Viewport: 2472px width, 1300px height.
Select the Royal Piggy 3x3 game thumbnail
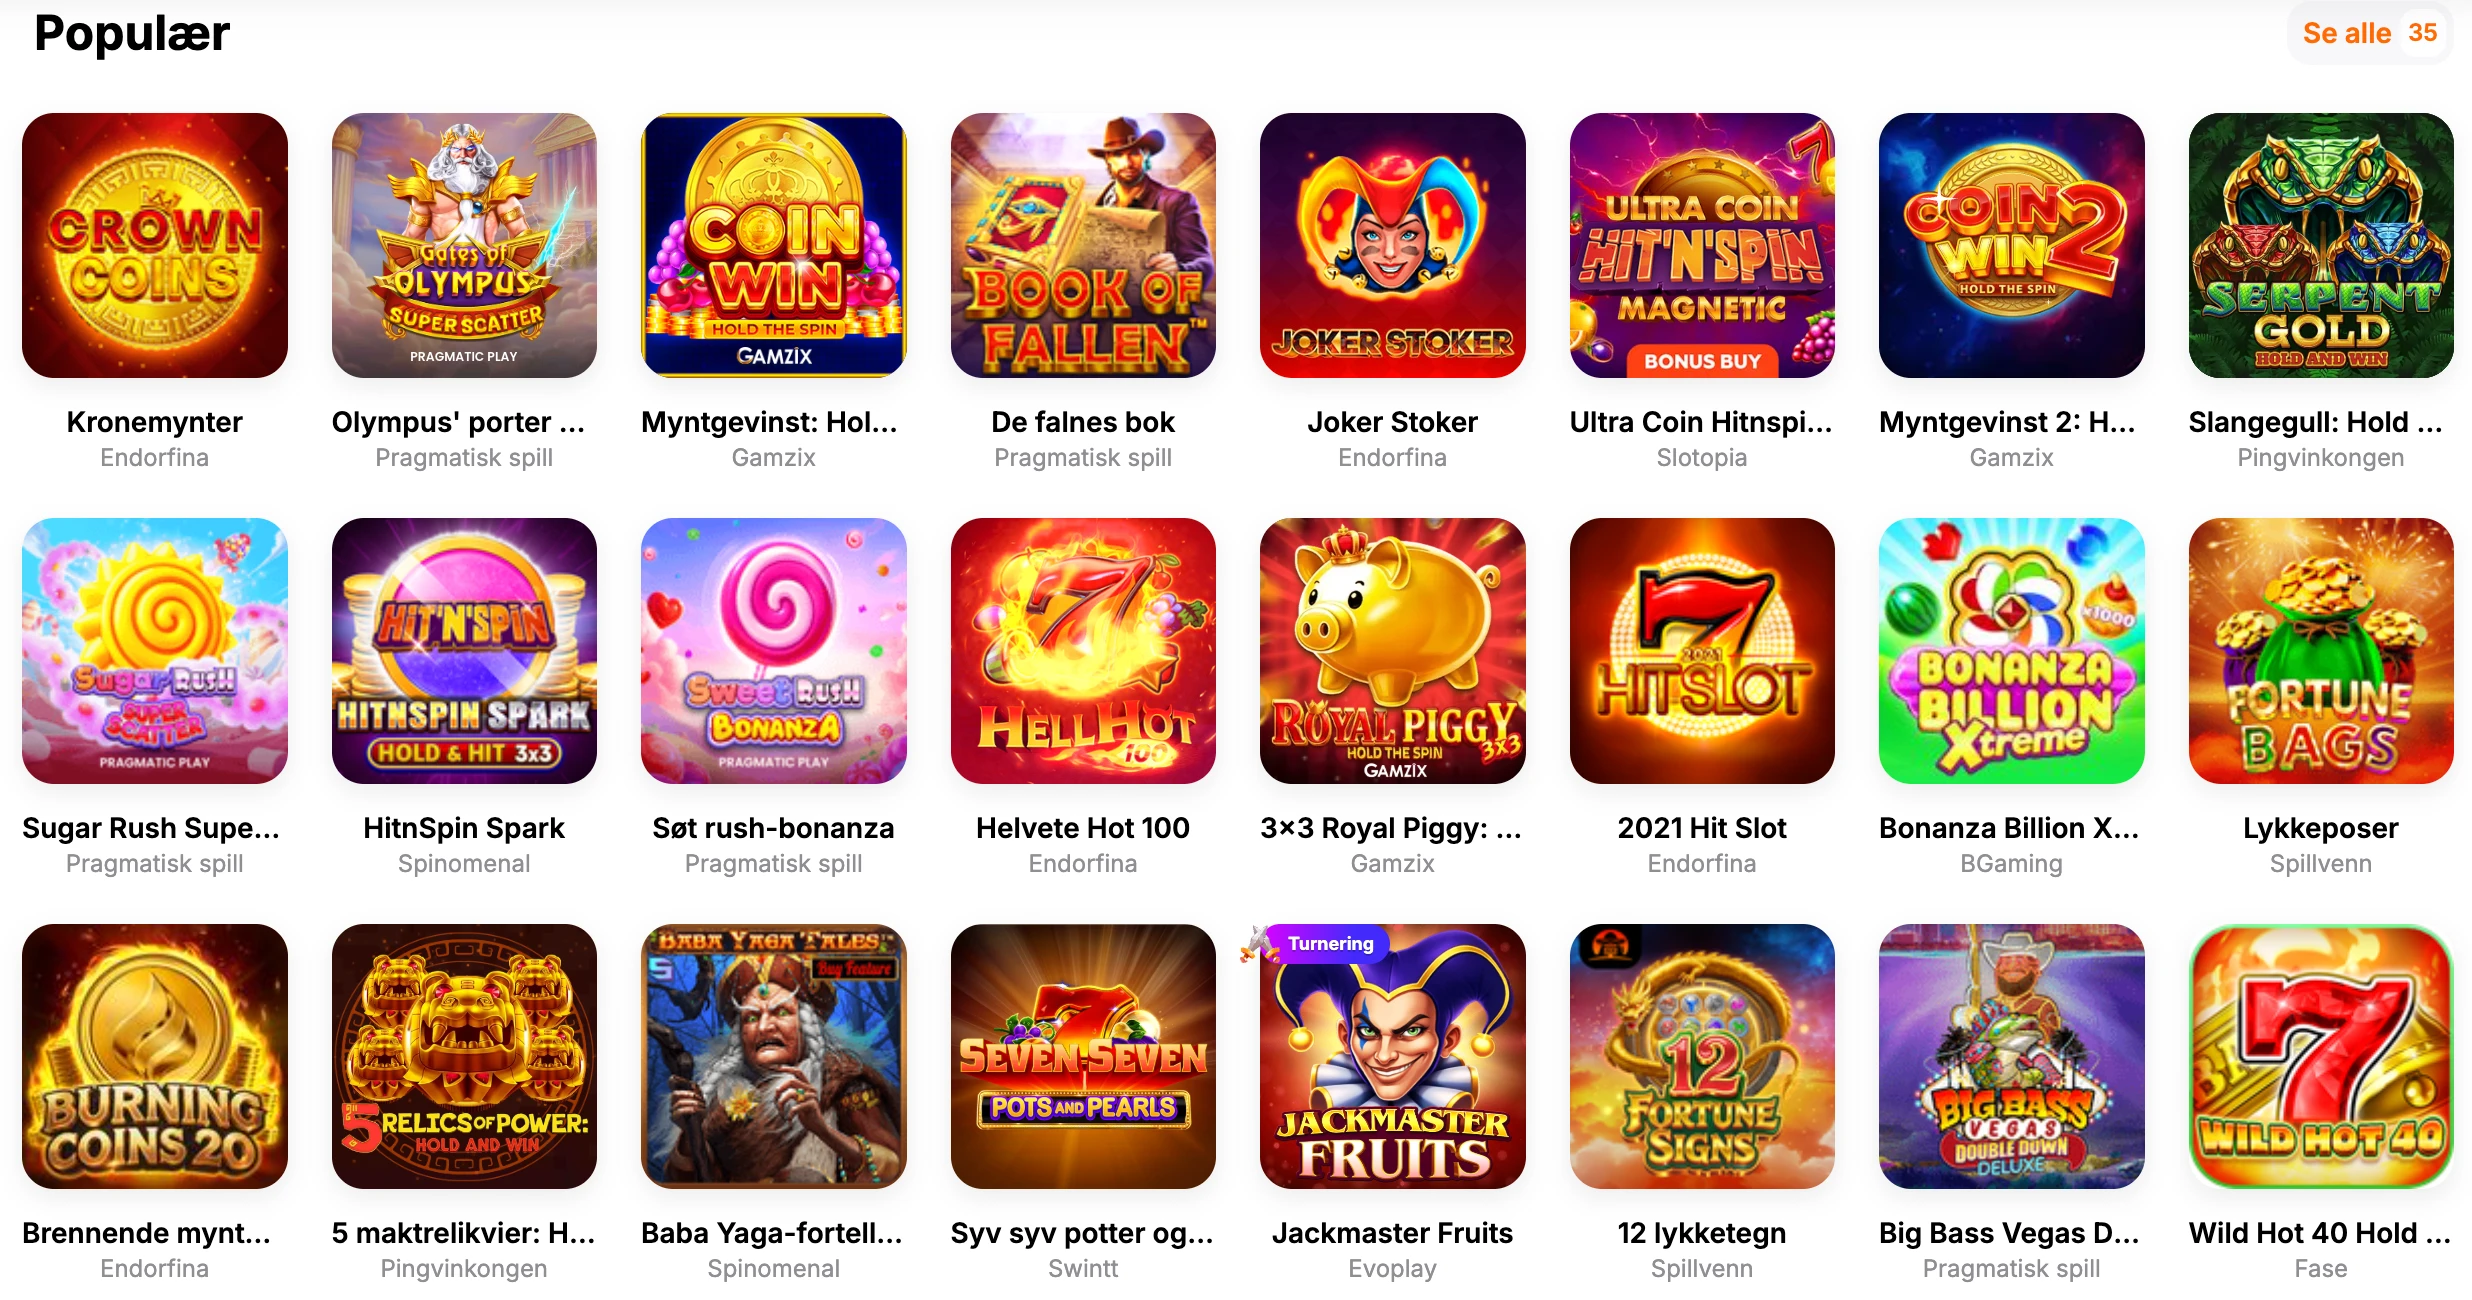pos(1393,651)
